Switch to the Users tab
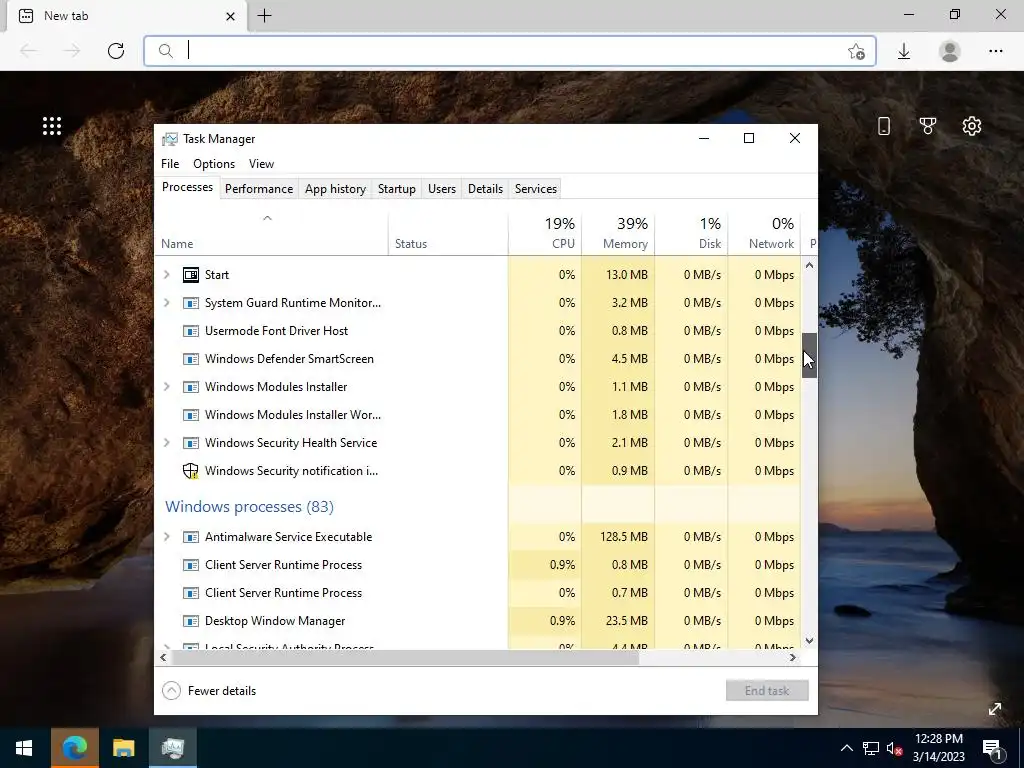This screenshot has height=768, width=1024. coord(441,189)
